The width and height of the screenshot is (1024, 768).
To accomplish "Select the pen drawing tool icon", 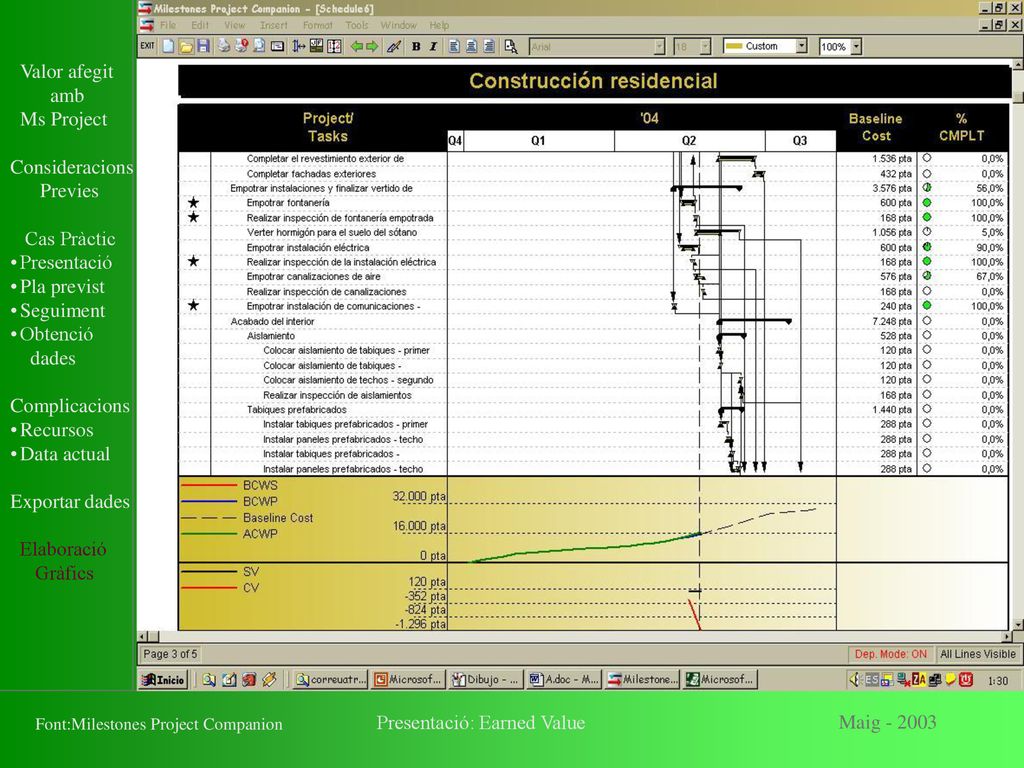I will click(394, 46).
